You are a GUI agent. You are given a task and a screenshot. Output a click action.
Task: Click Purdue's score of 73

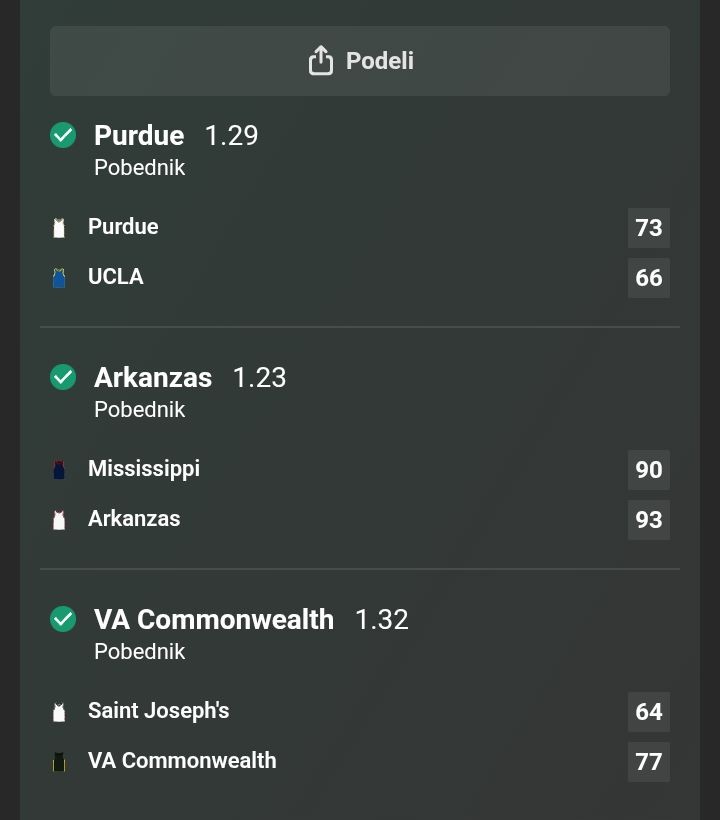click(x=649, y=228)
